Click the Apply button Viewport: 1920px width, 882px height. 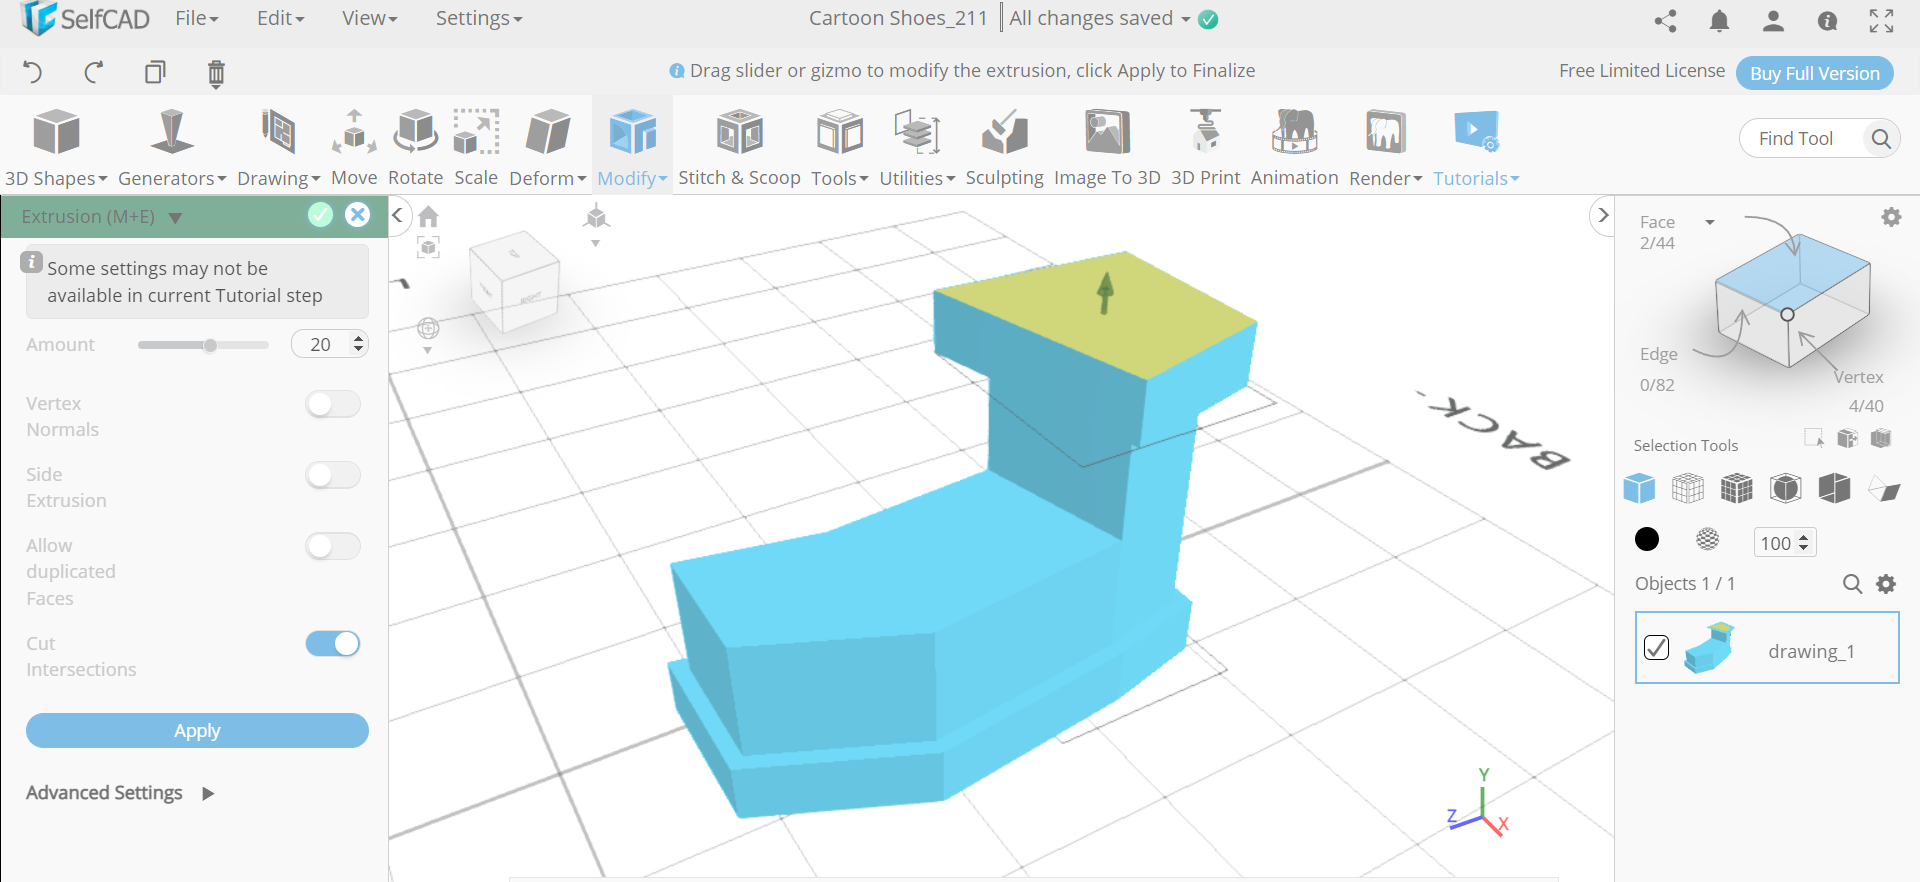(197, 730)
